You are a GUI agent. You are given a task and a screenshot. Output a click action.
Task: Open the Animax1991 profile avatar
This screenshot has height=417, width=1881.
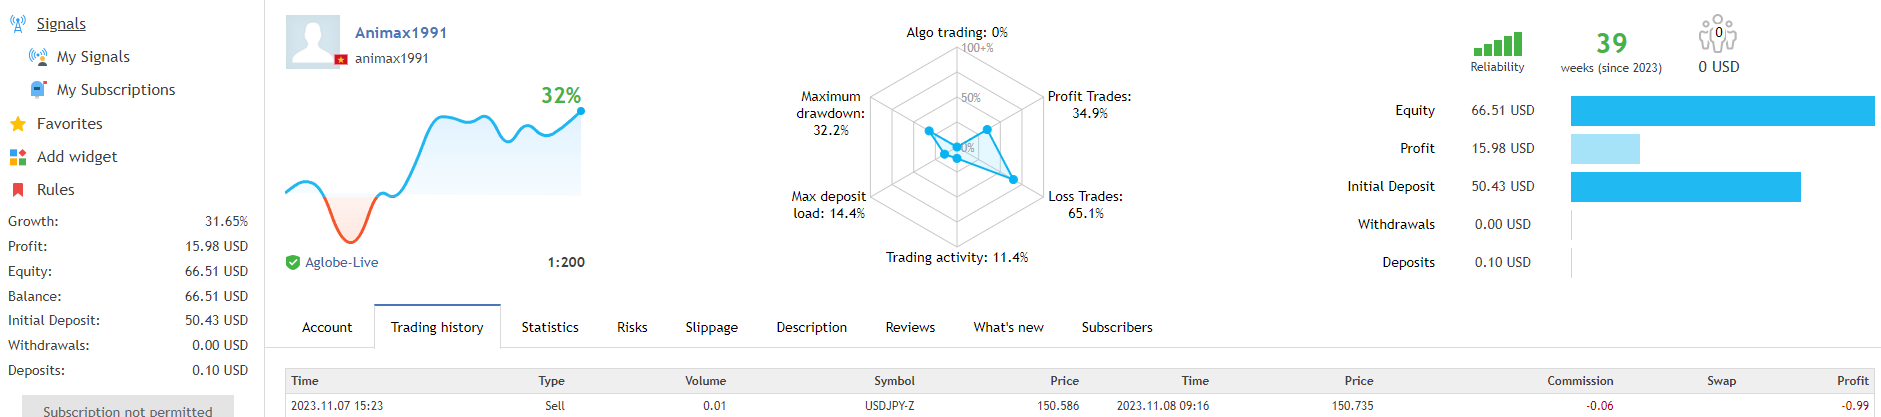pos(313,41)
